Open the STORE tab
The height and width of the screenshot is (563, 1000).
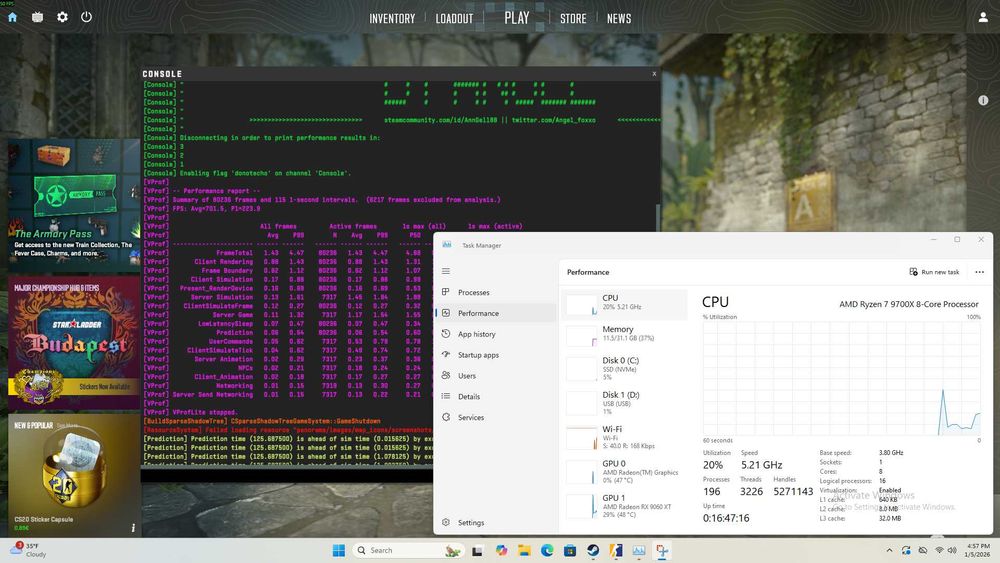click(x=573, y=18)
